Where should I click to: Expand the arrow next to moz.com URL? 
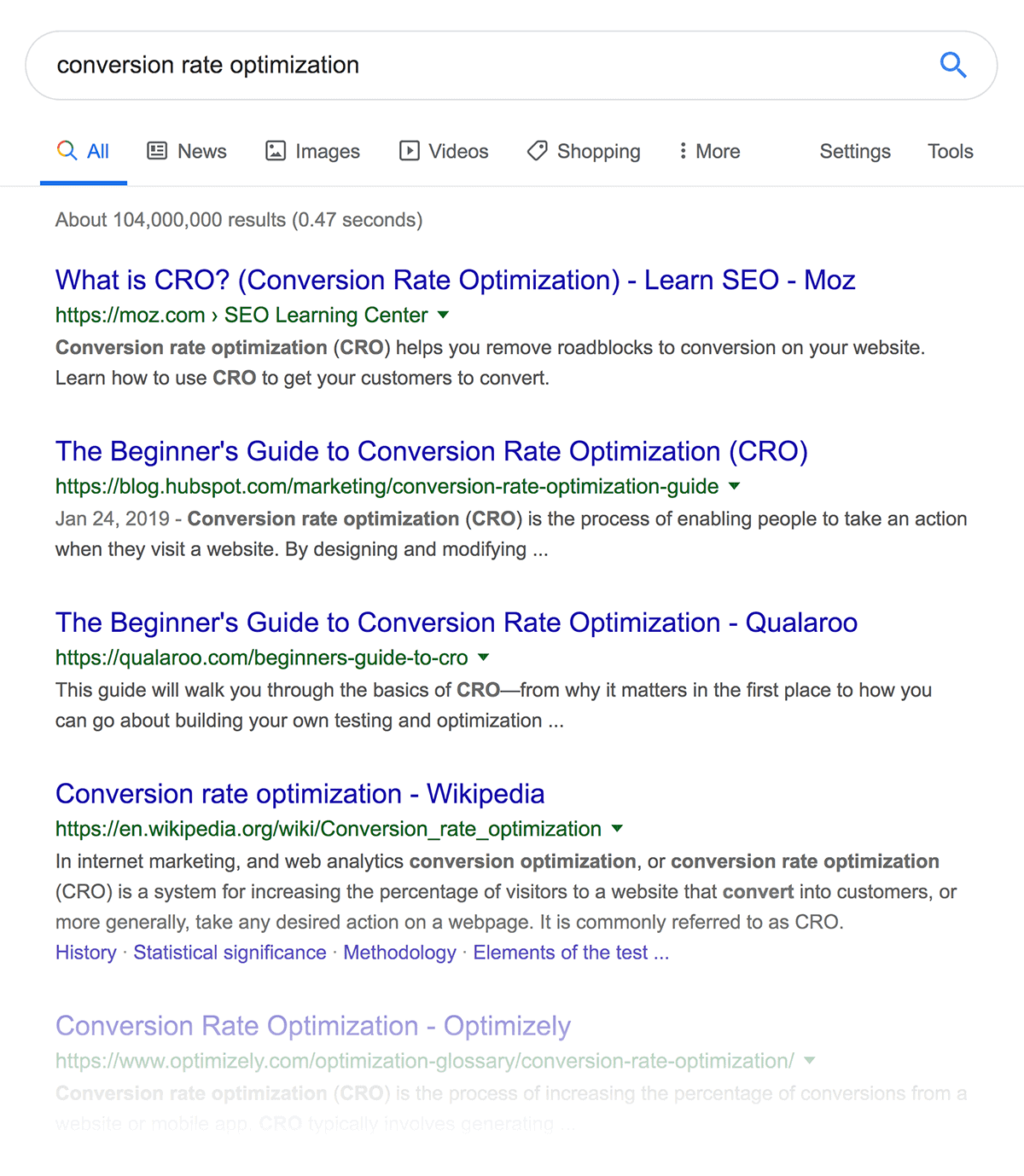coord(444,315)
